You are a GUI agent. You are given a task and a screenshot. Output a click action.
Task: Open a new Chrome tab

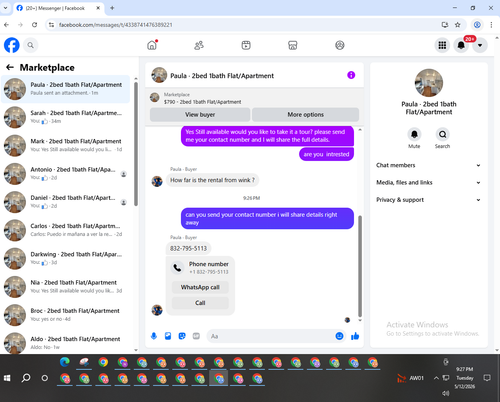[112, 8]
